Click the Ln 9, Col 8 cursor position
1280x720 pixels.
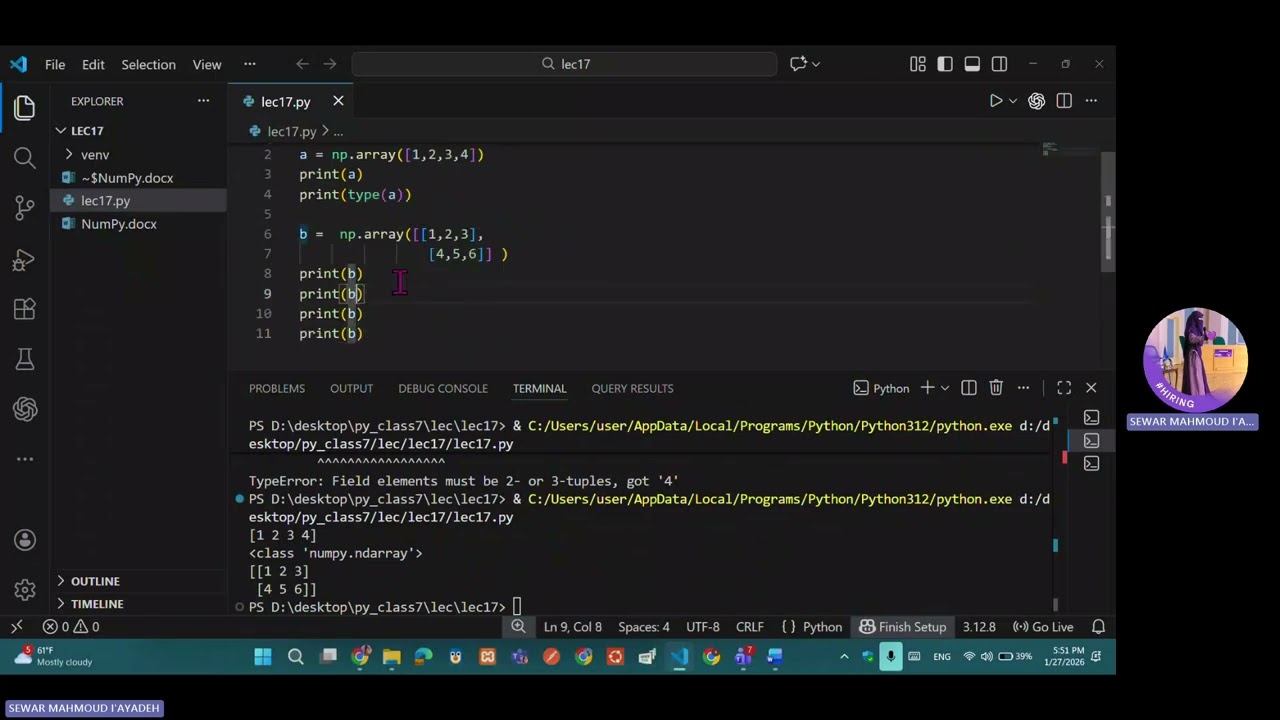573,627
